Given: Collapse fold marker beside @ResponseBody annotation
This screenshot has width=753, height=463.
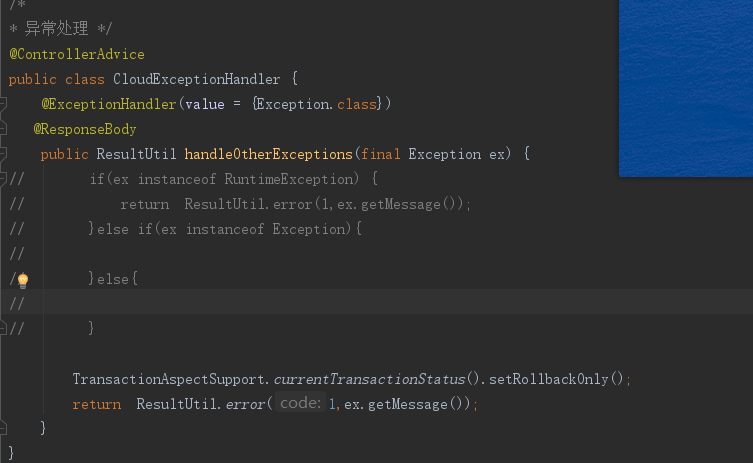Looking at the screenshot, I should coord(3,128).
